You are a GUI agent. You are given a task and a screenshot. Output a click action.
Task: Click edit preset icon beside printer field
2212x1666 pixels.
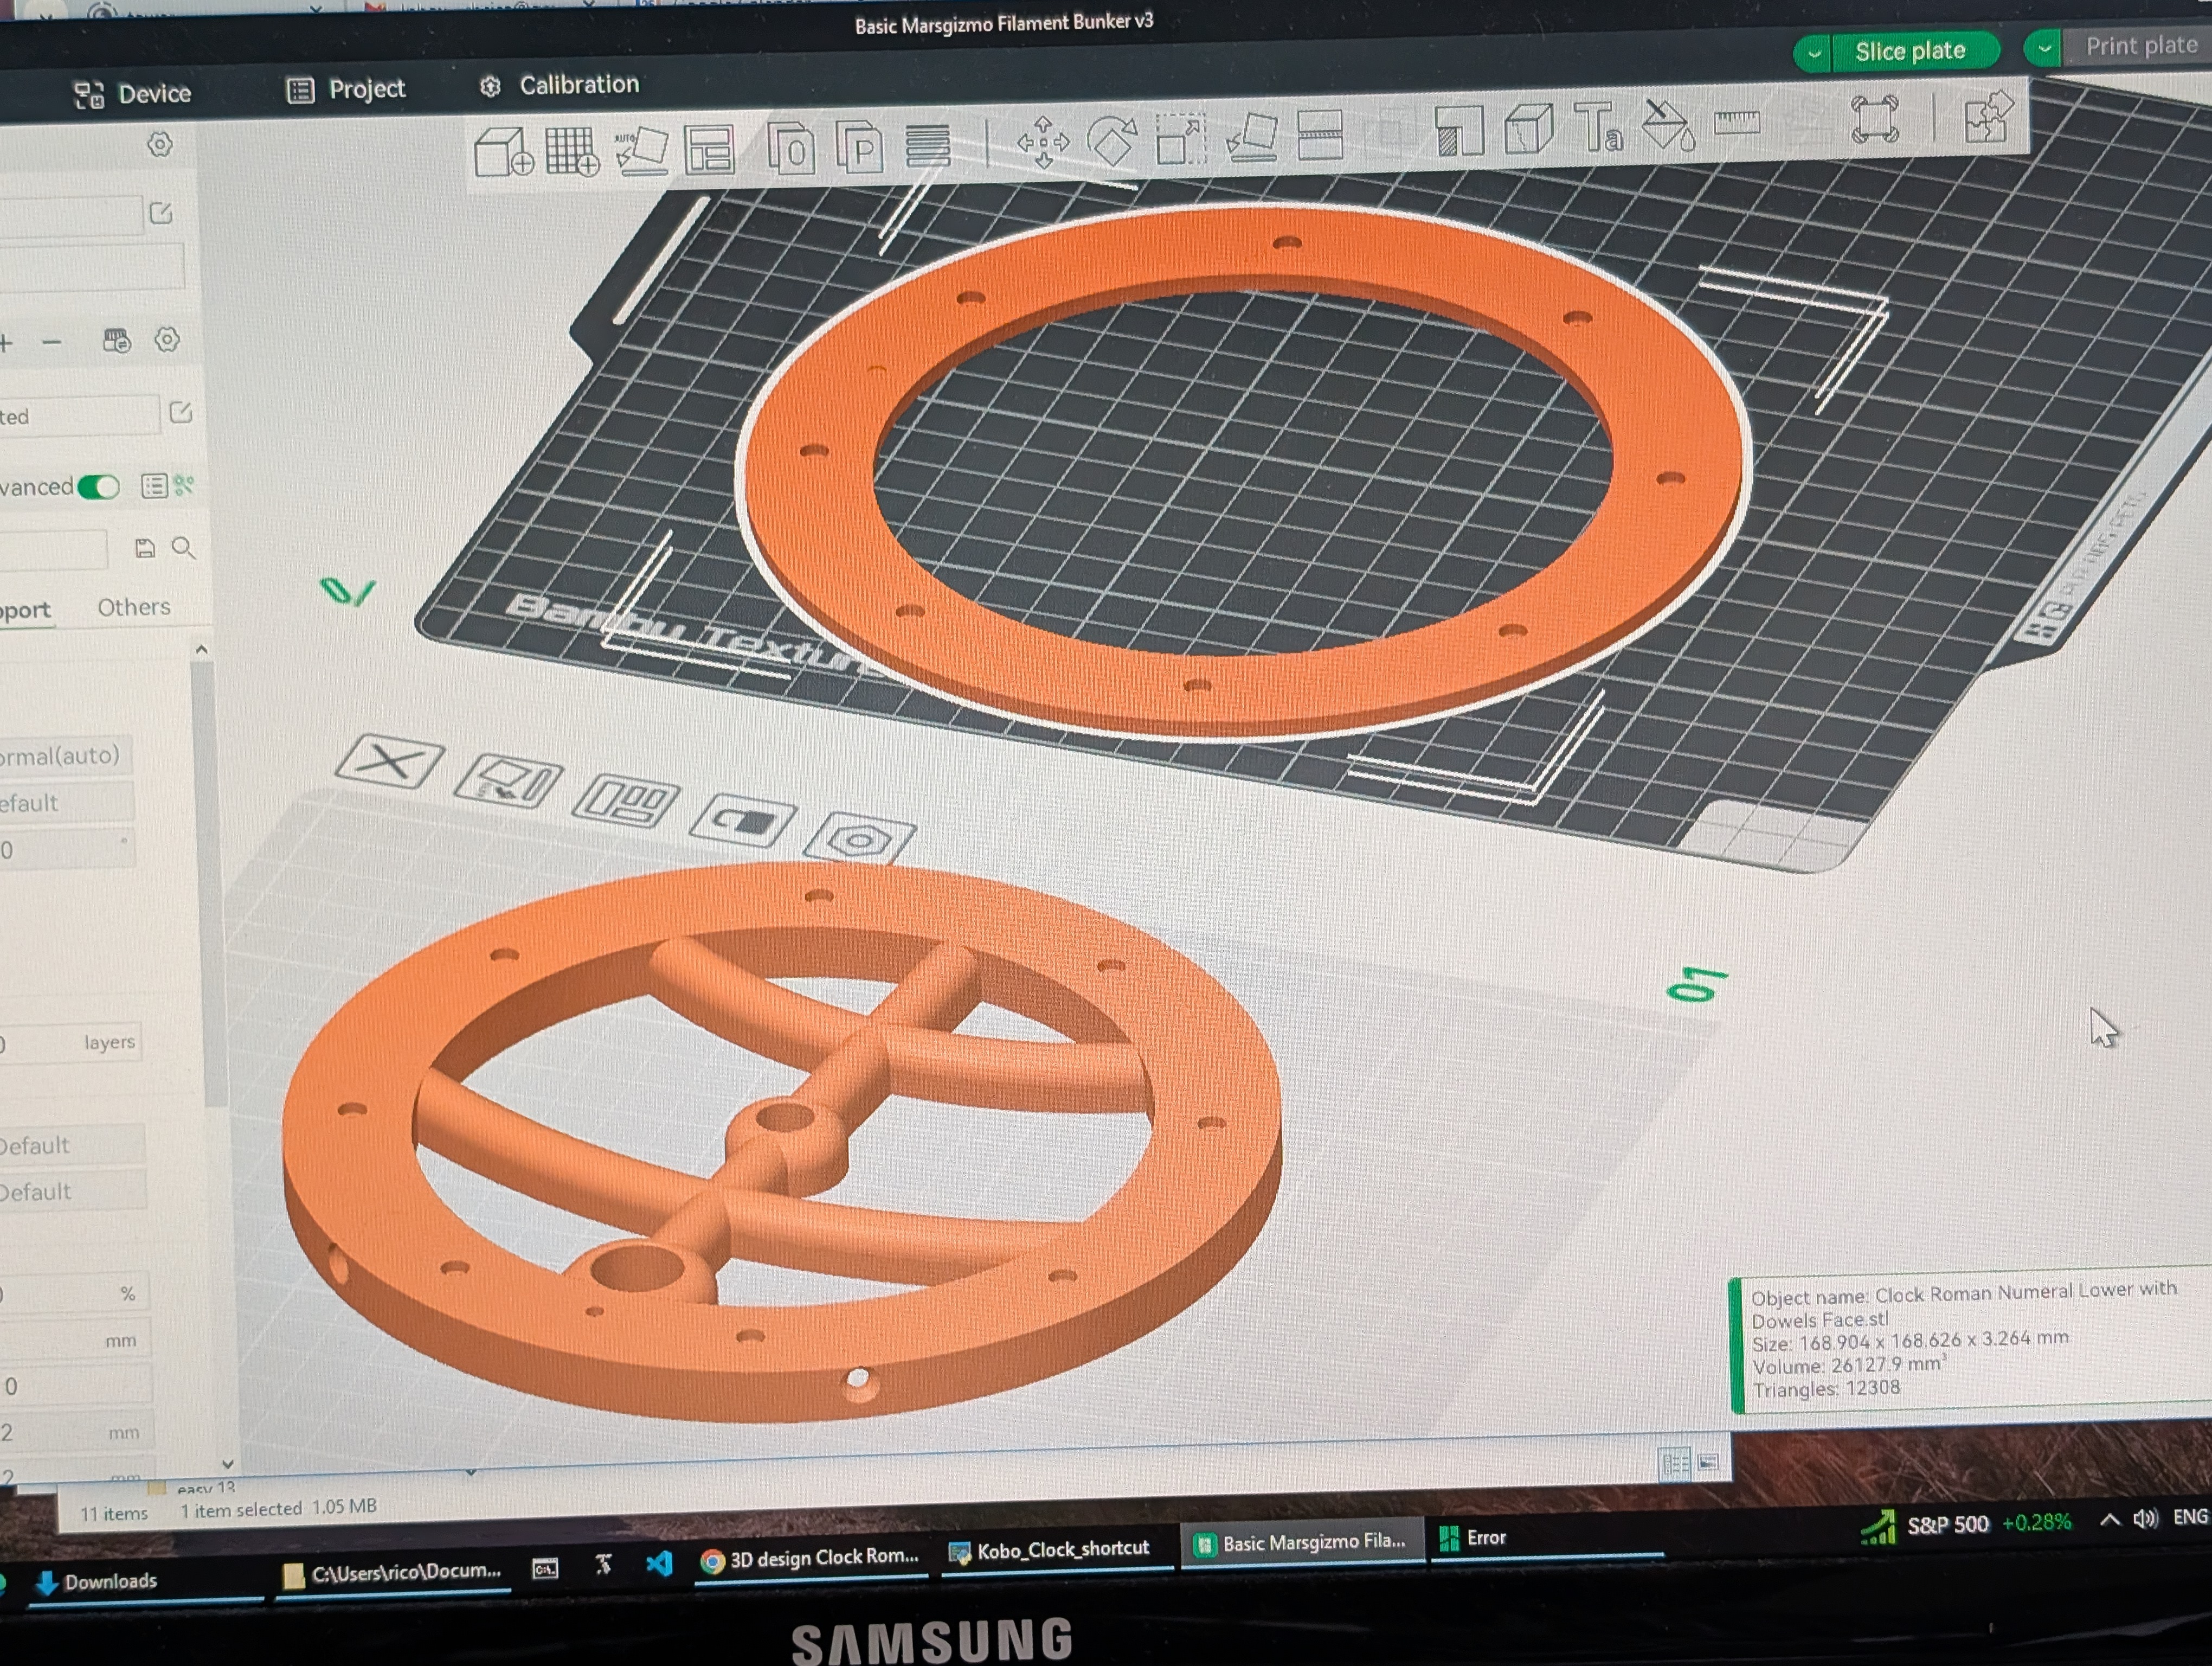click(161, 213)
